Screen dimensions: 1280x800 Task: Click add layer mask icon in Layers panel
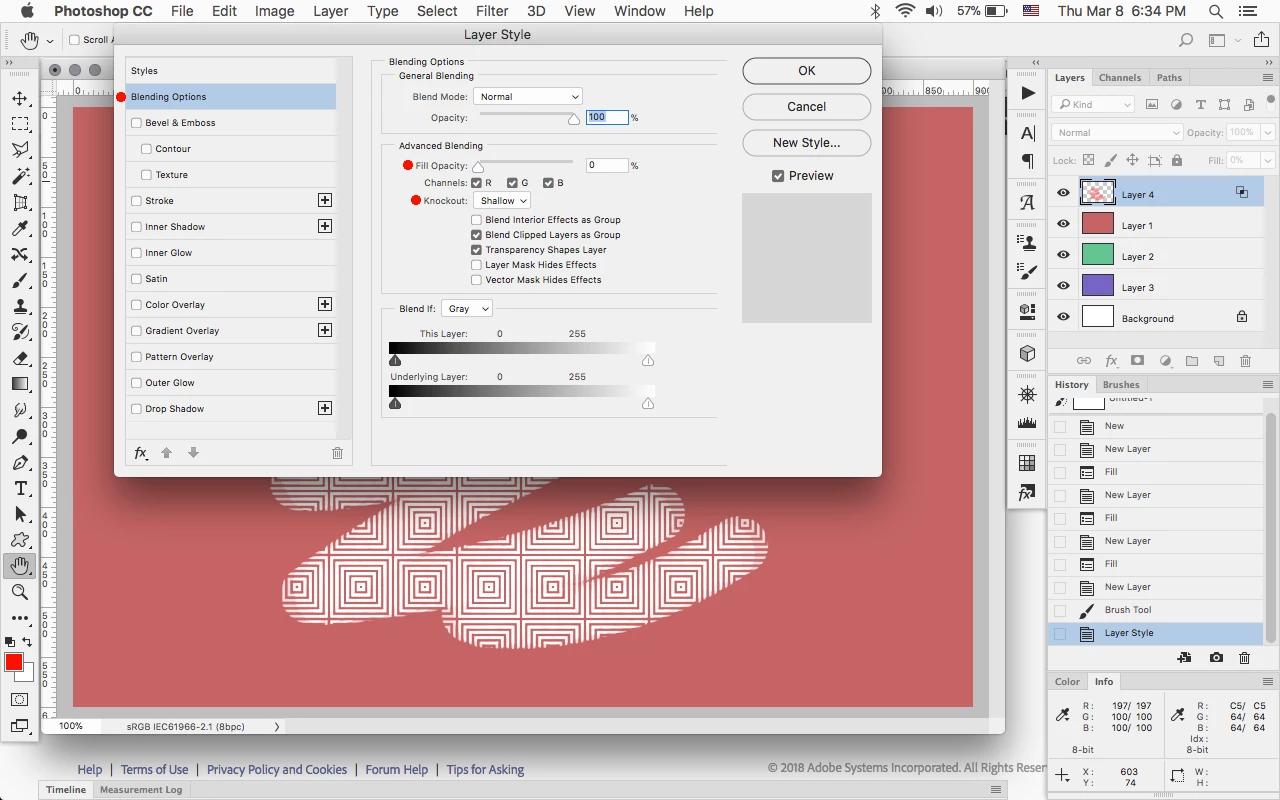1138,361
